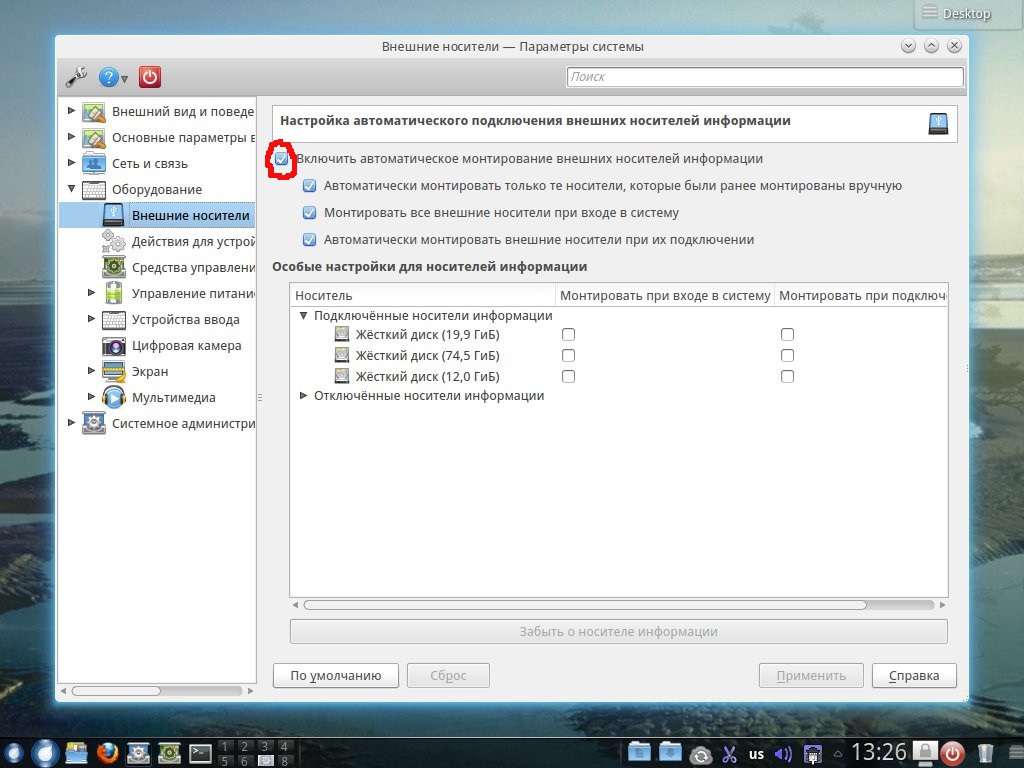The width and height of the screenshot is (1024, 768).
Task: Open Действия для устройств settings
Action: [193, 242]
